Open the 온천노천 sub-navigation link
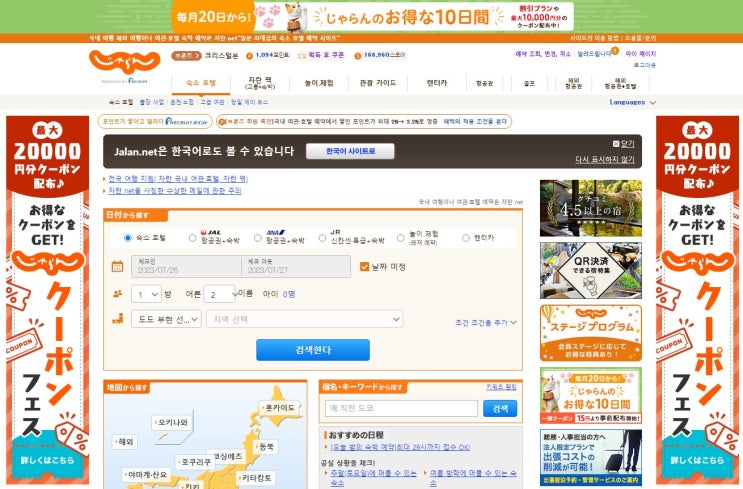Screen dimensions: 743x489 pos(182,102)
